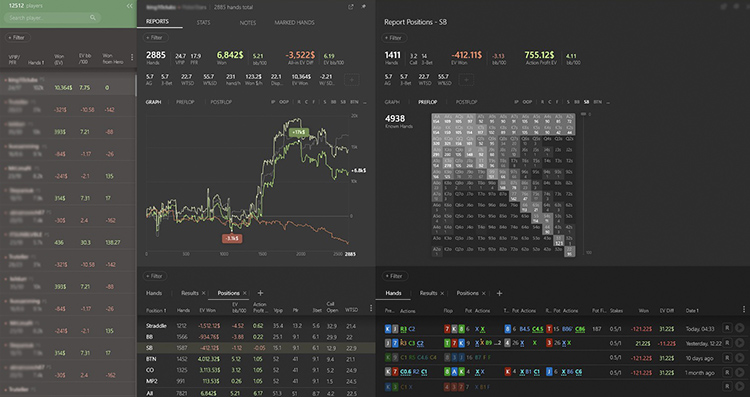Toggle SB filter in Report Positions panel
Viewport: 750px width, 397px height.
(x=586, y=102)
